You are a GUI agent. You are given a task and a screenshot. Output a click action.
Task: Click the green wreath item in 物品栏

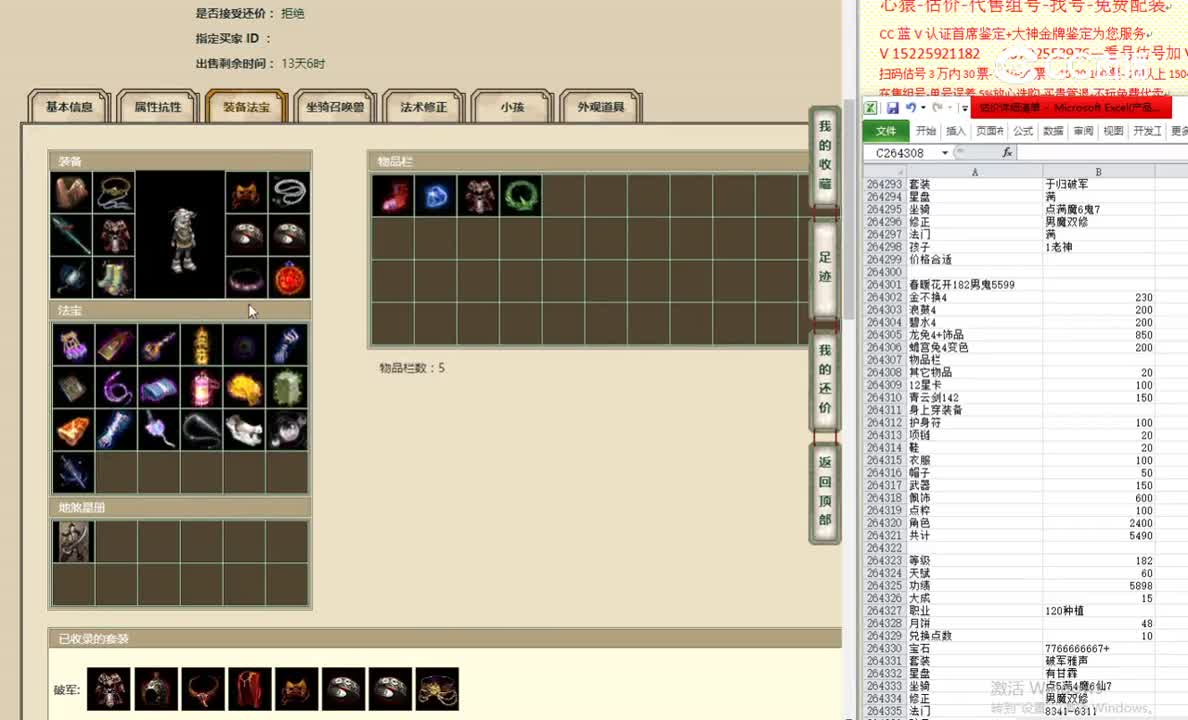coord(521,196)
